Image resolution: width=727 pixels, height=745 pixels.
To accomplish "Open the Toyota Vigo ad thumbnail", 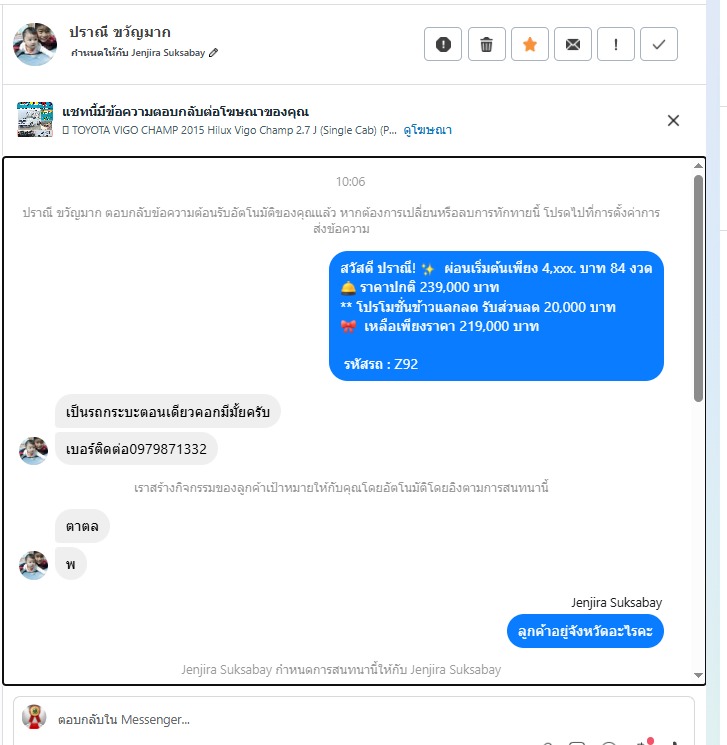I will pyautogui.click(x=35, y=119).
